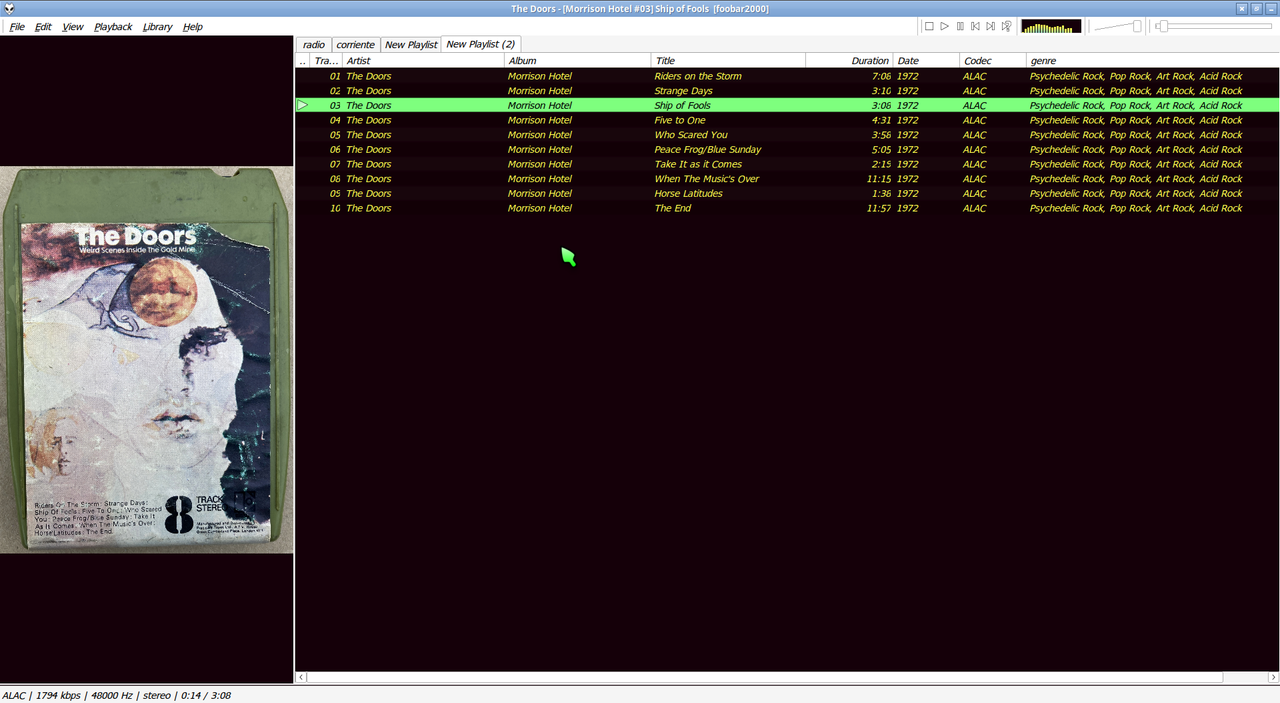The width and height of the screenshot is (1280, 703).
Task: Sort by the Album column header
Action: coord(578,61)
